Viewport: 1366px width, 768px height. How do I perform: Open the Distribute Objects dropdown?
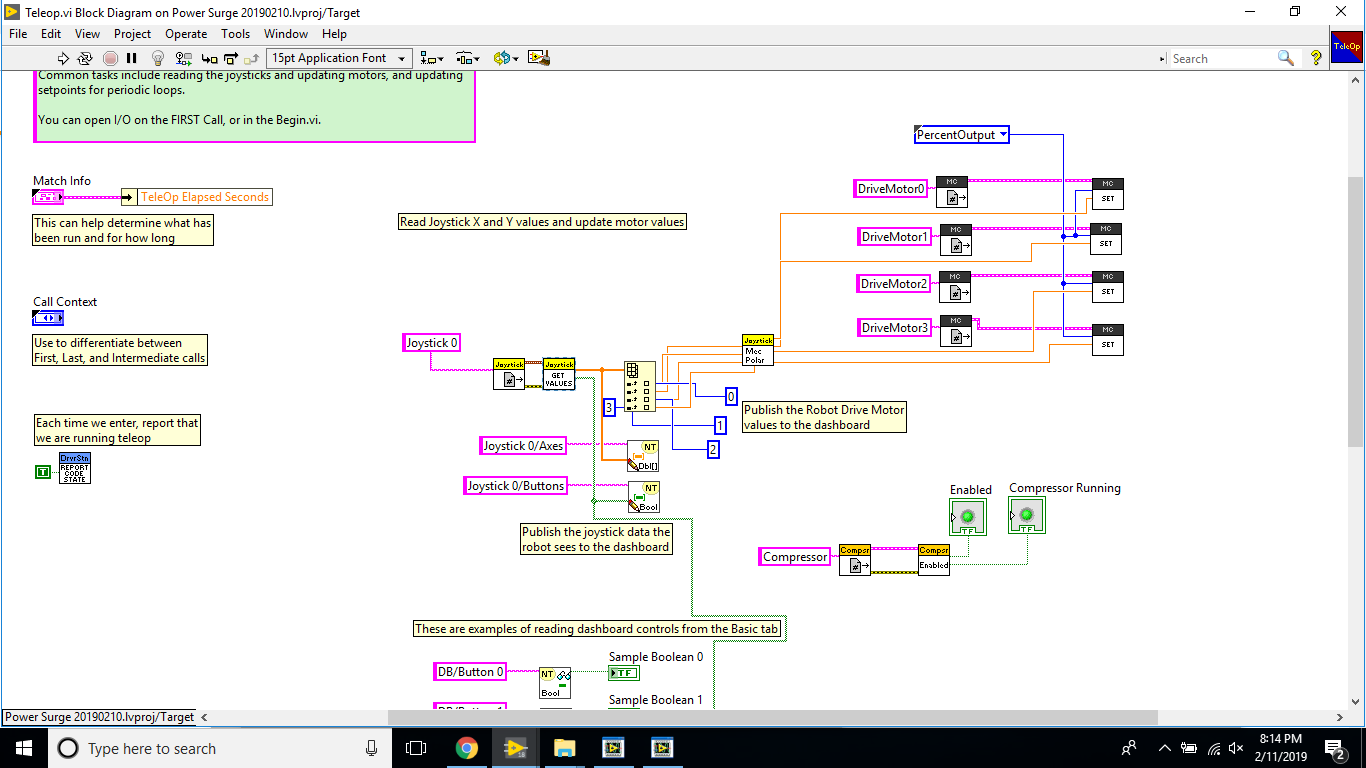[x=468, y=58]
